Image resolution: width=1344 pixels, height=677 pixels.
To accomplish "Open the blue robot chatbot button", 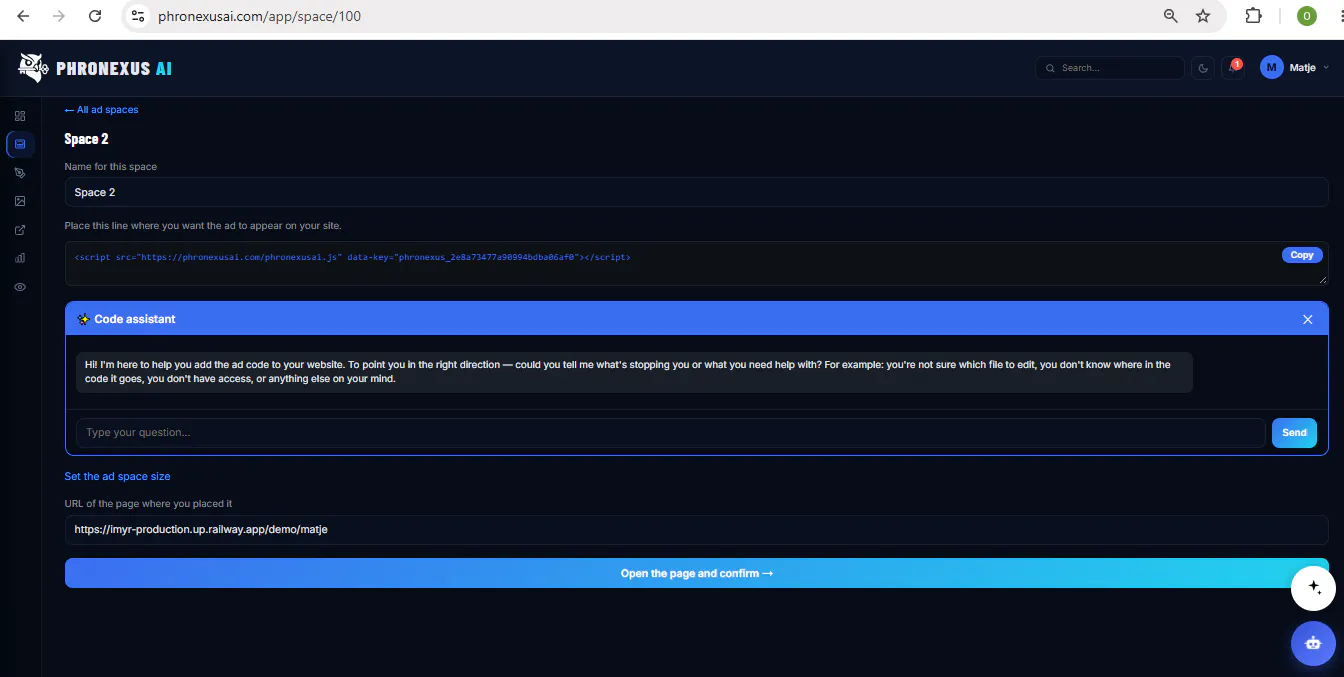I will tap(1313, 643).
